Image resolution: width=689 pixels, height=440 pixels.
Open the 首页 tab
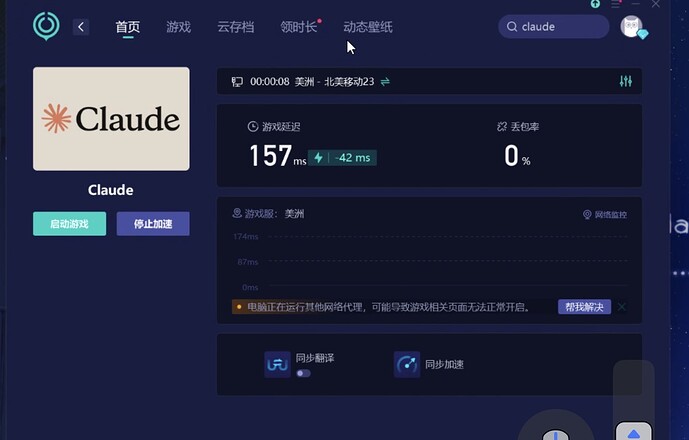coord(127,27)
